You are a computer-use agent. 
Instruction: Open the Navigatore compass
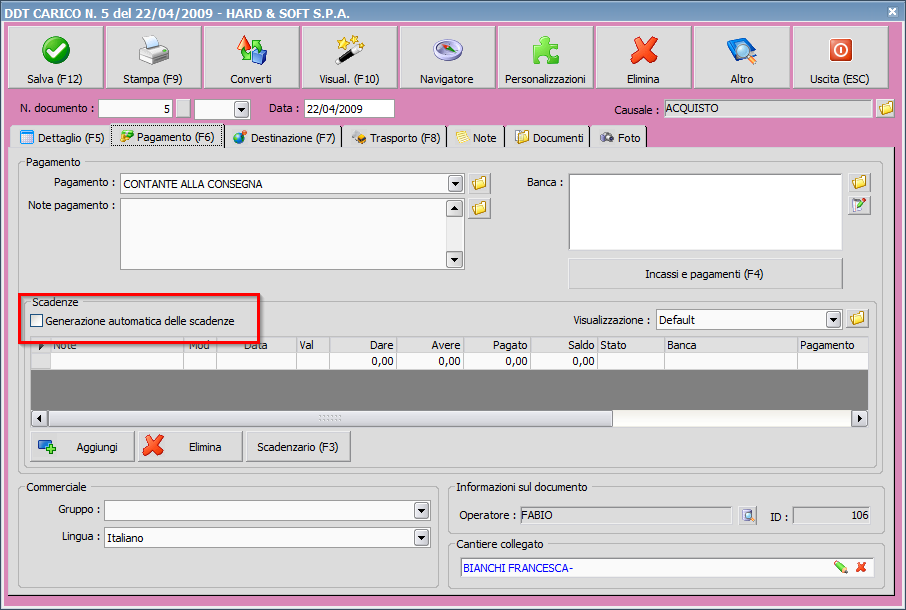pyautogui.click(x=447, y=57)
